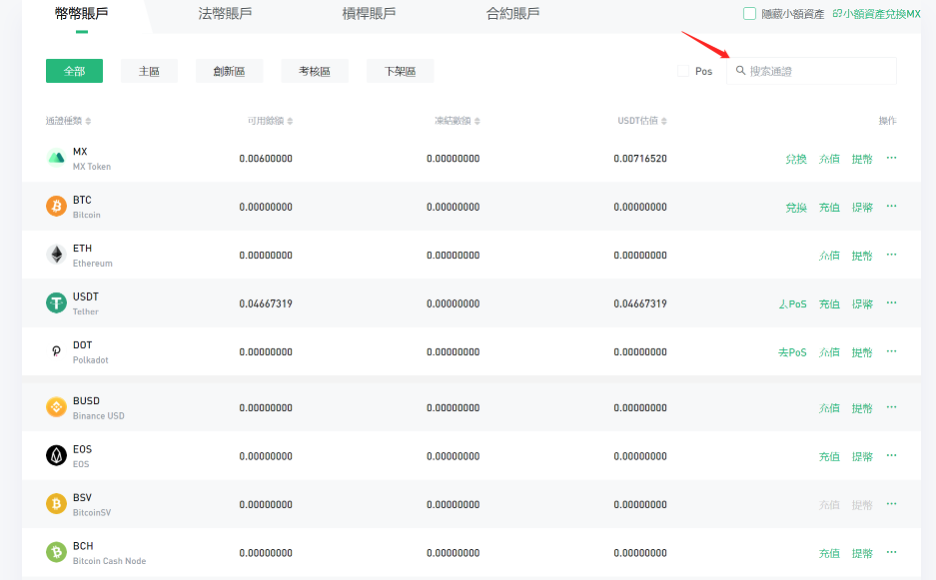The width and height of the screenshot is (936, 580).
Task: Click the EOS coin icon
Action: pos(57,456)
